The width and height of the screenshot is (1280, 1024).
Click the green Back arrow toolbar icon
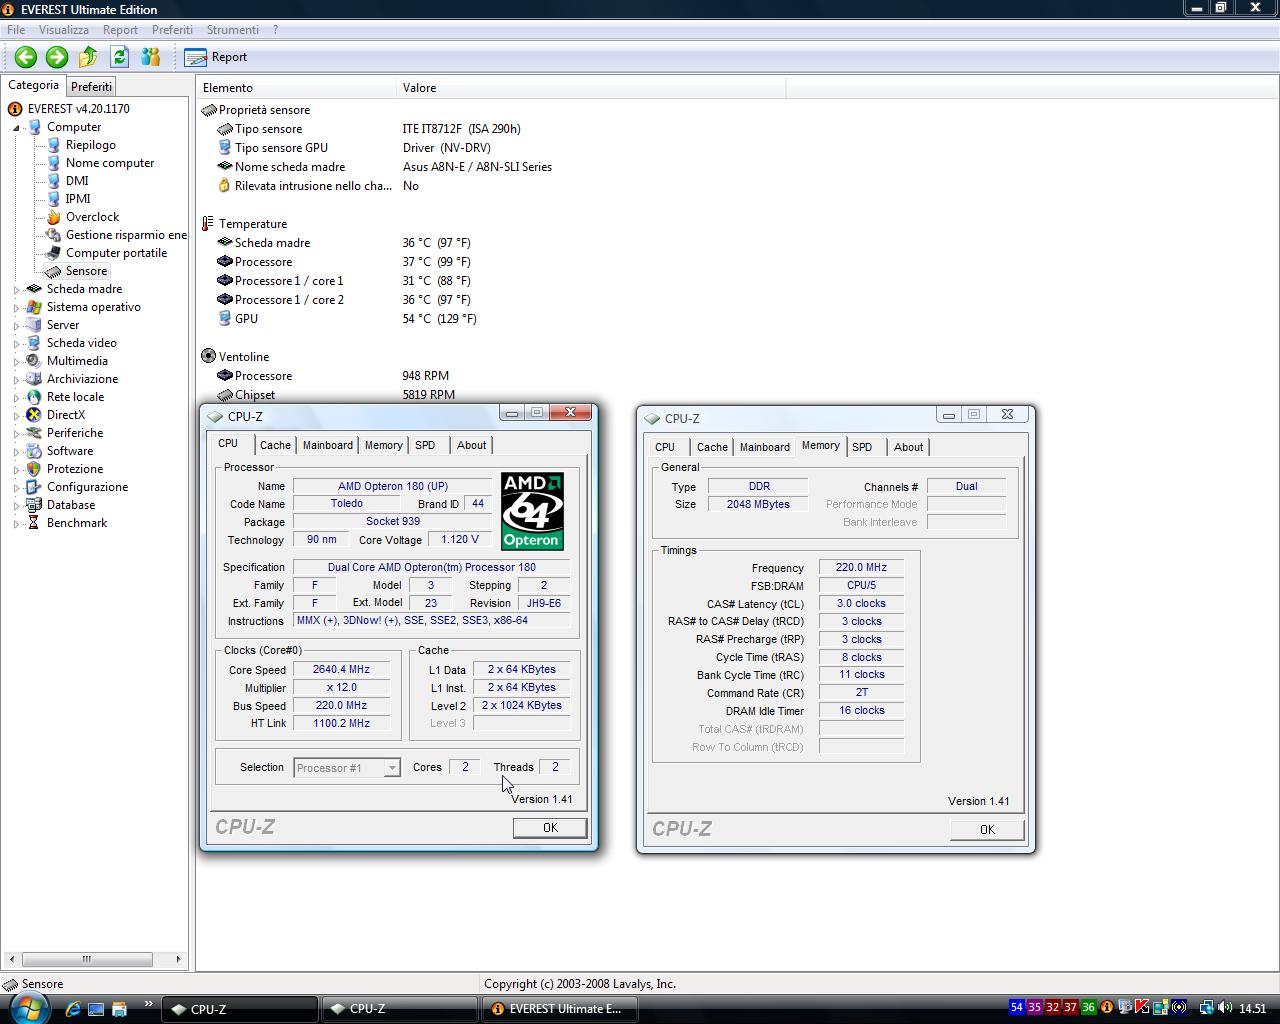coord(26,57)
